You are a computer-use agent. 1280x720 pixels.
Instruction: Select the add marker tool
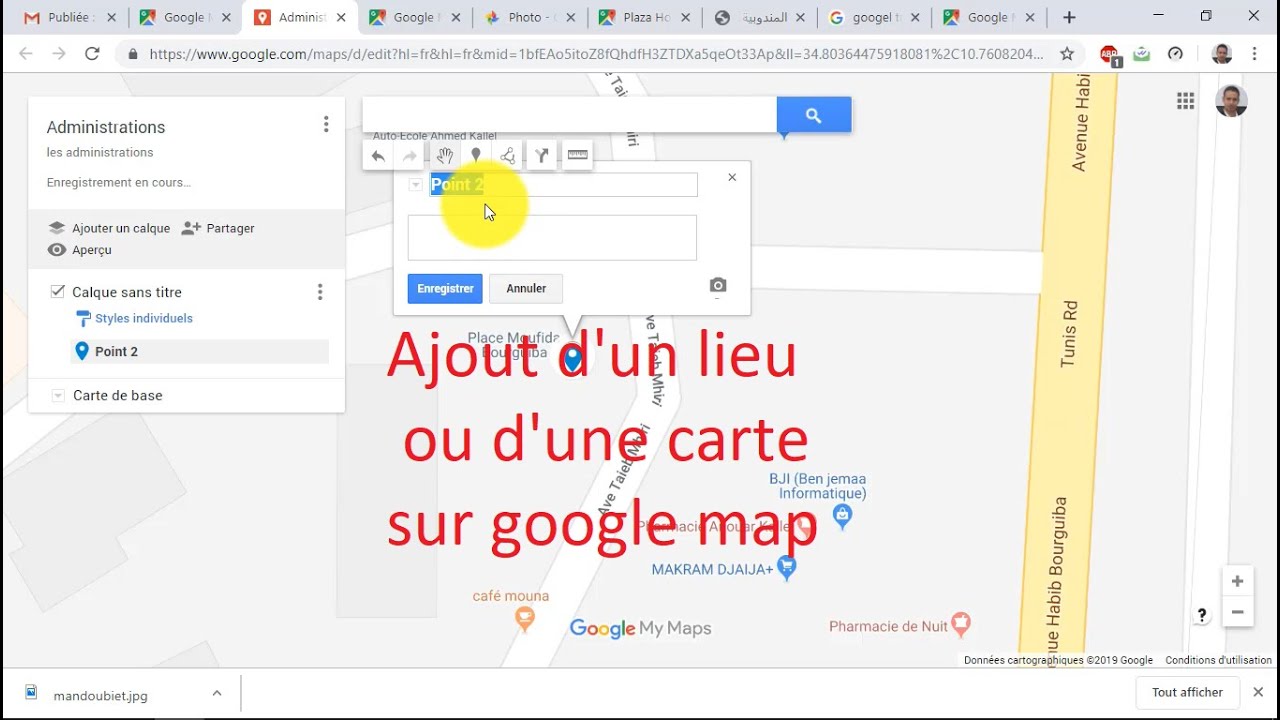click(x=476, y=155)
